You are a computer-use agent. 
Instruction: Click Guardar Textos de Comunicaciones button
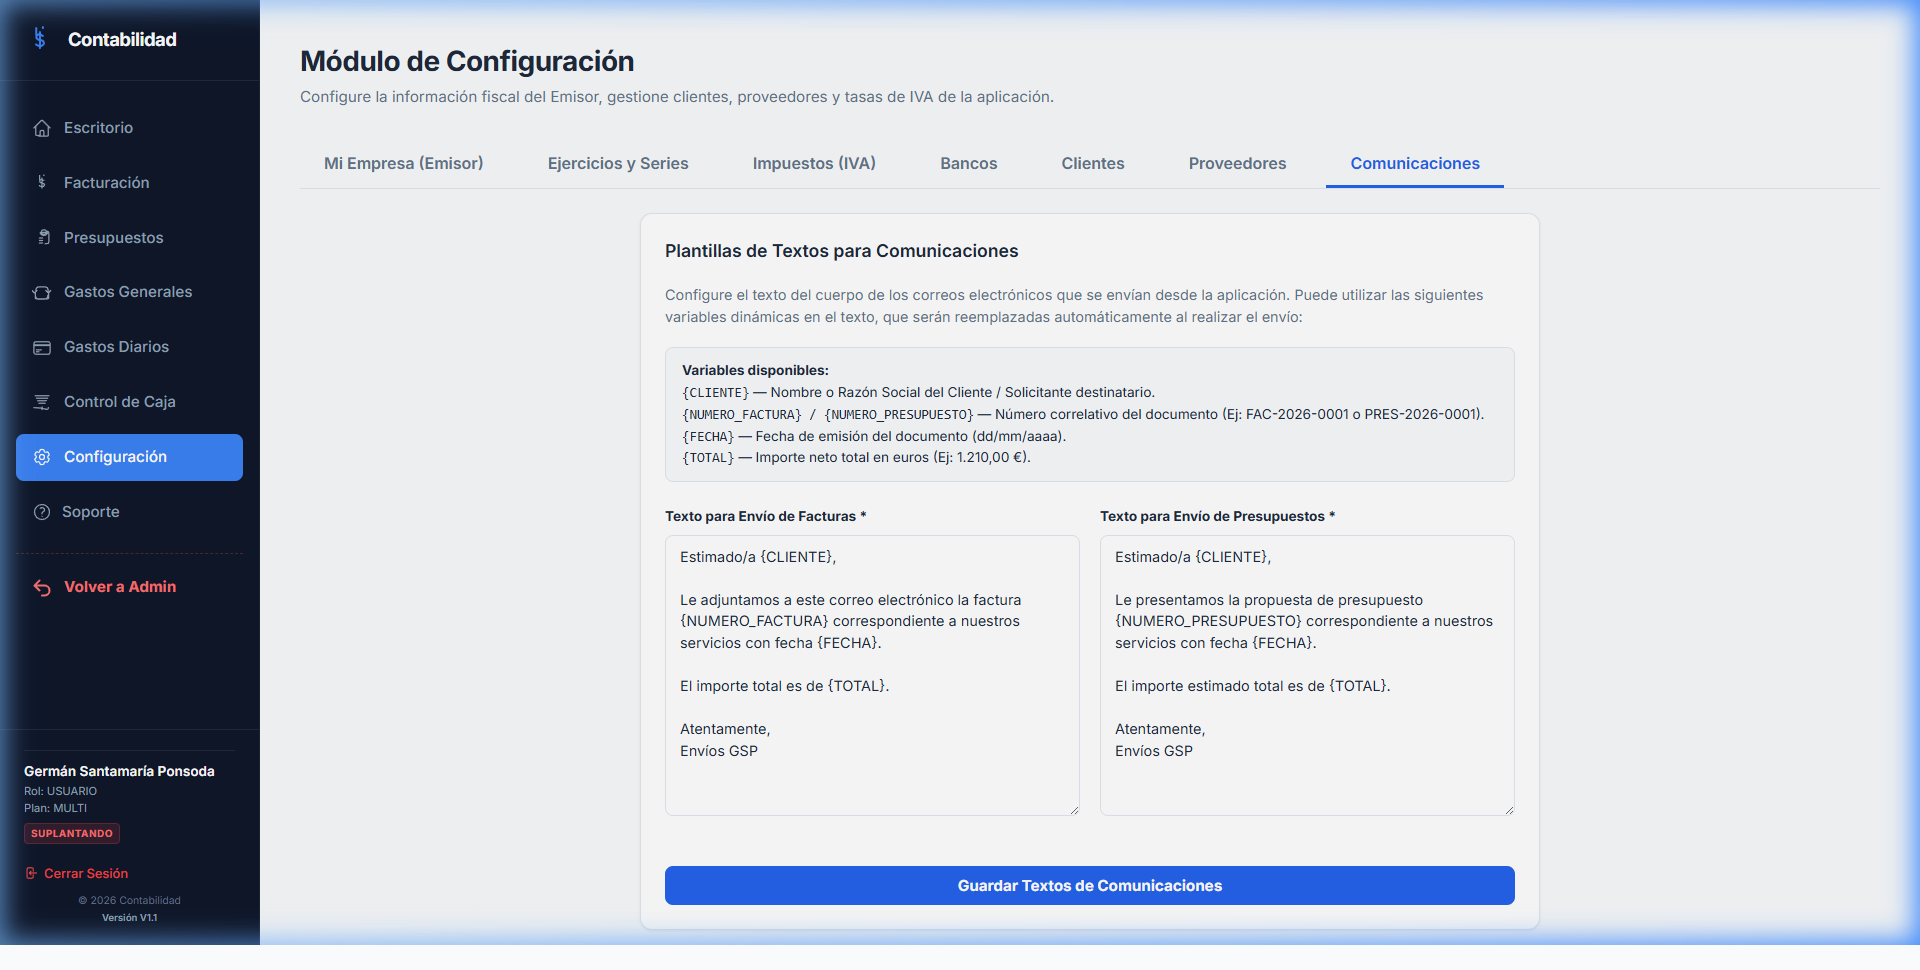1090,886
